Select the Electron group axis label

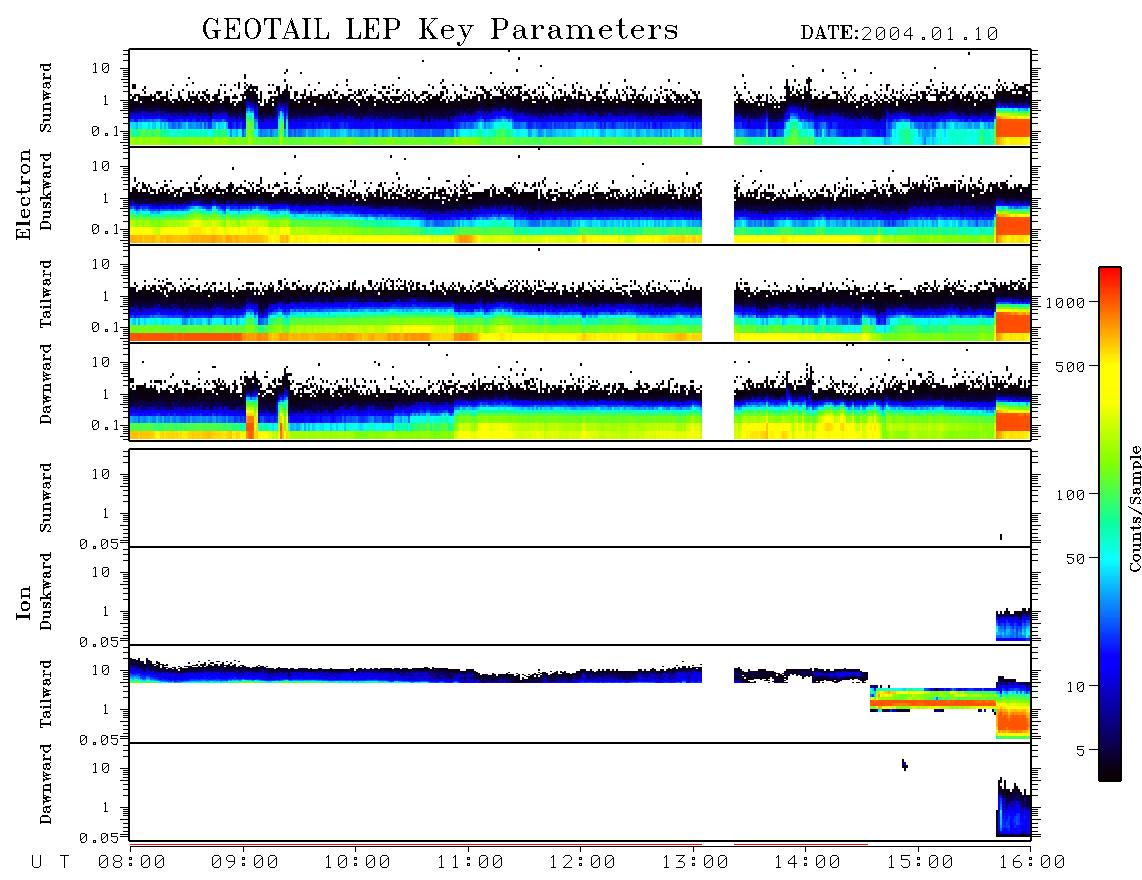[23, 194]
